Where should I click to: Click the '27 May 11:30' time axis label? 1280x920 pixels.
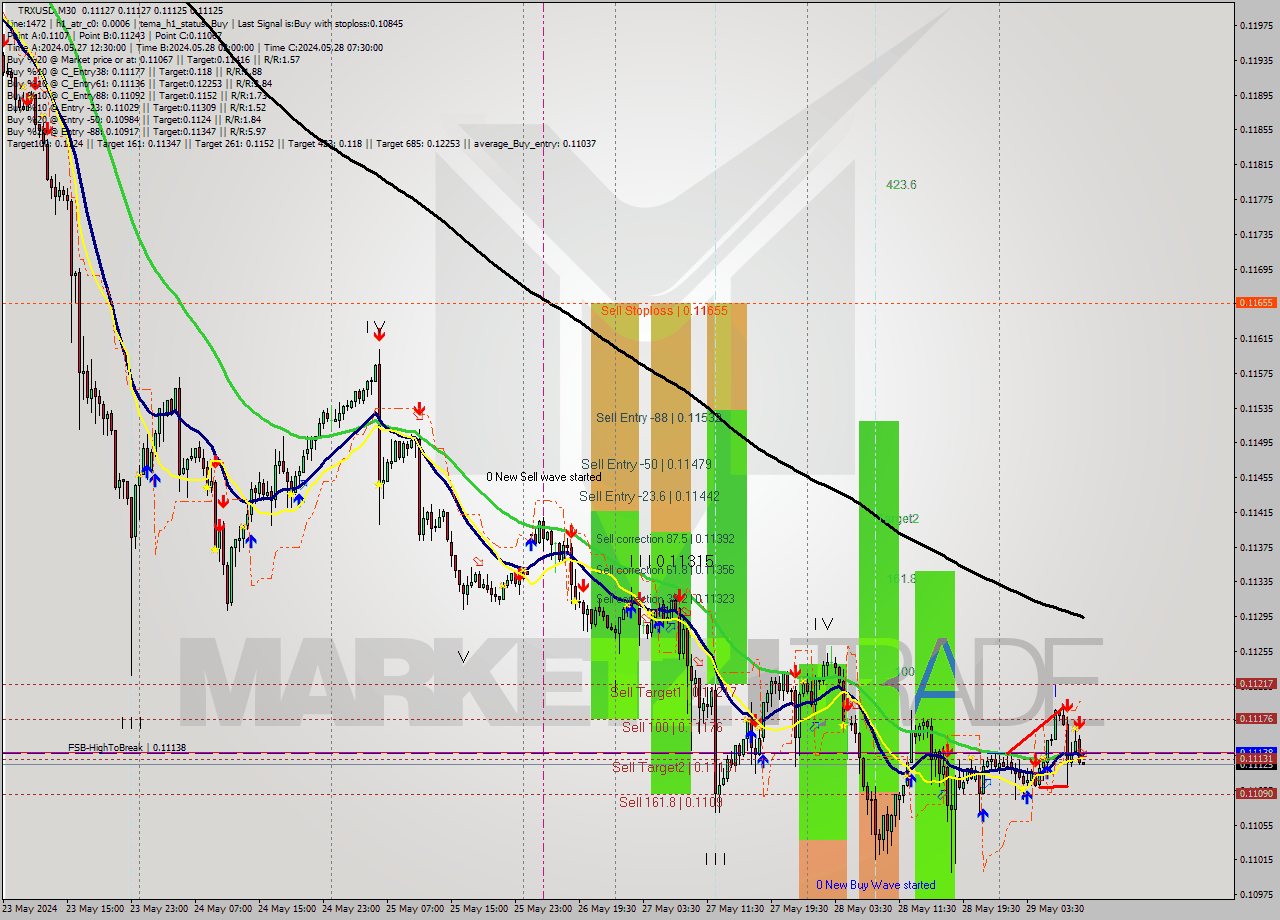pyautogui.click(x=735, y=909)
